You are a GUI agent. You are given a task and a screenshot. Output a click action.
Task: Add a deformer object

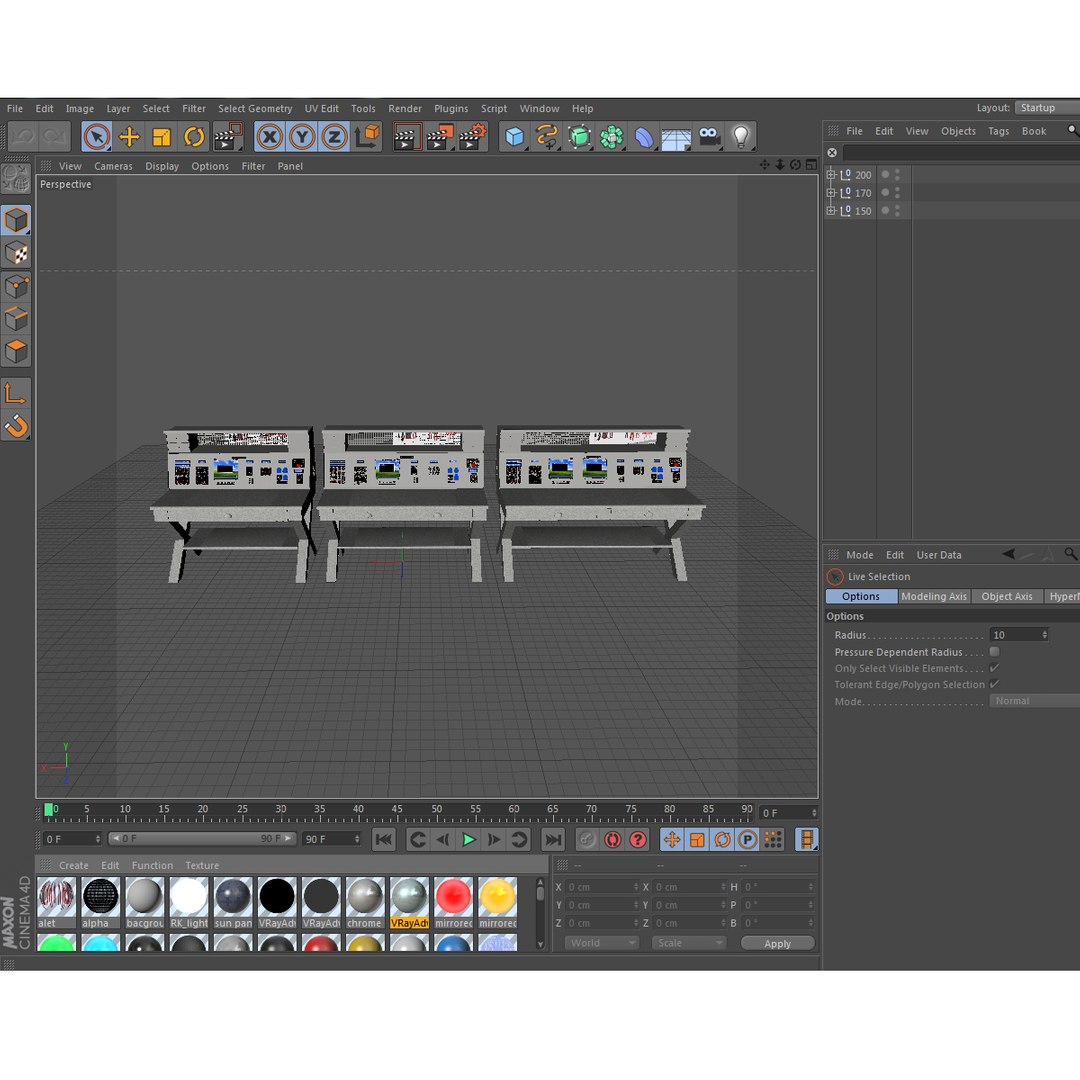[643, 136]
